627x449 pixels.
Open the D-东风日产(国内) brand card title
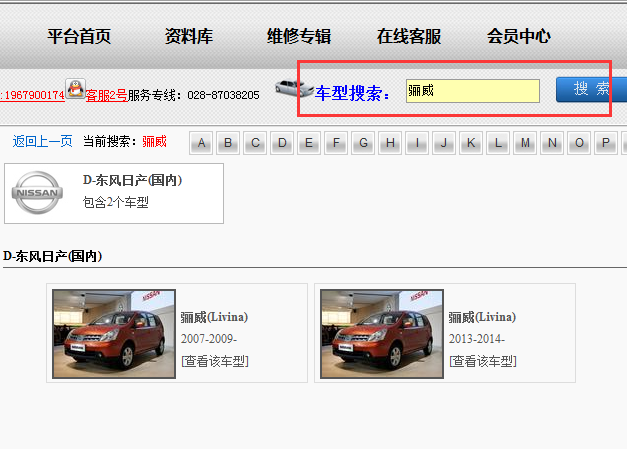132,180
